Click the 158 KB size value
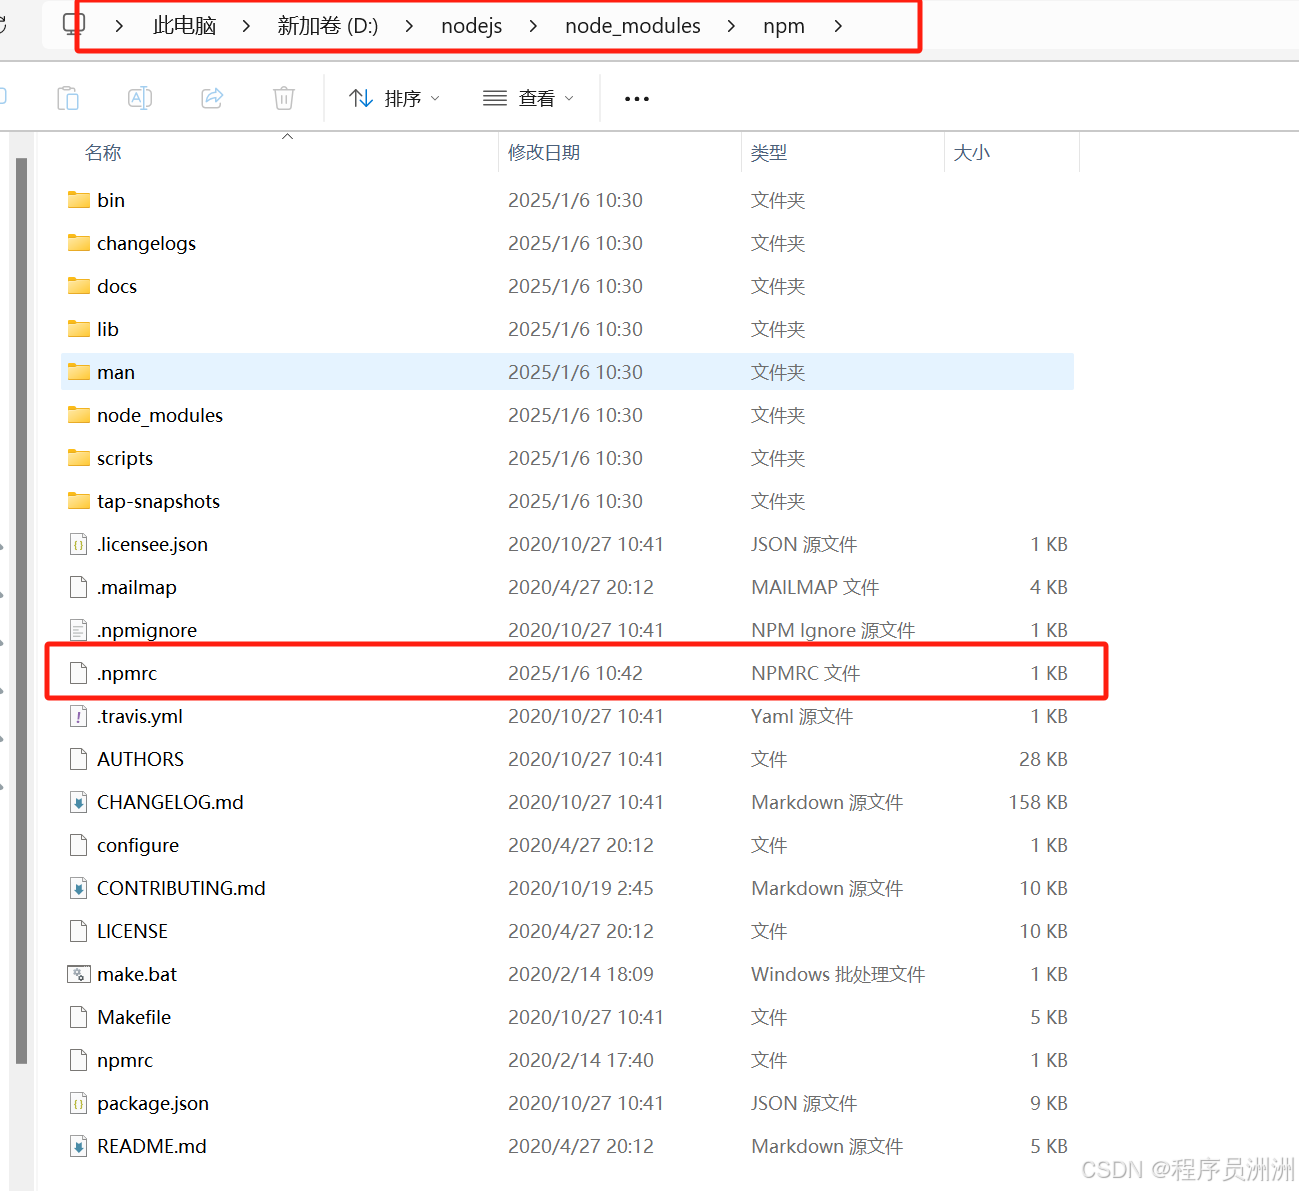Screen dimensions: 1299x1191 pyautogui.click(x=1038, y=802)
